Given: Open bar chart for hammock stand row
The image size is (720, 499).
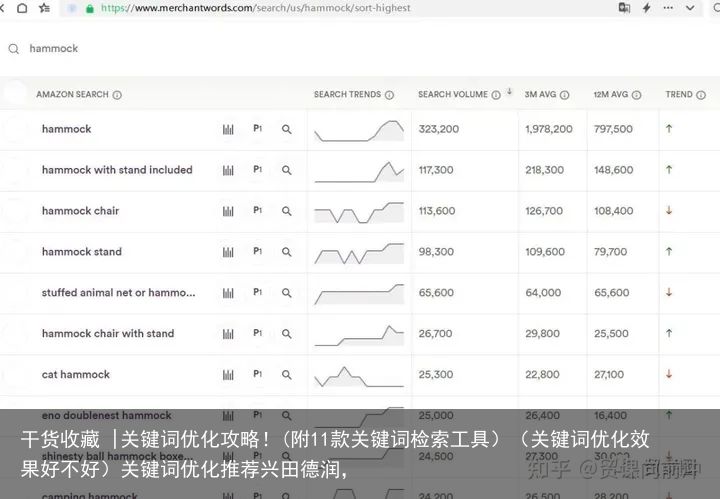Looking at the screenshot, I should coord(228,252).
